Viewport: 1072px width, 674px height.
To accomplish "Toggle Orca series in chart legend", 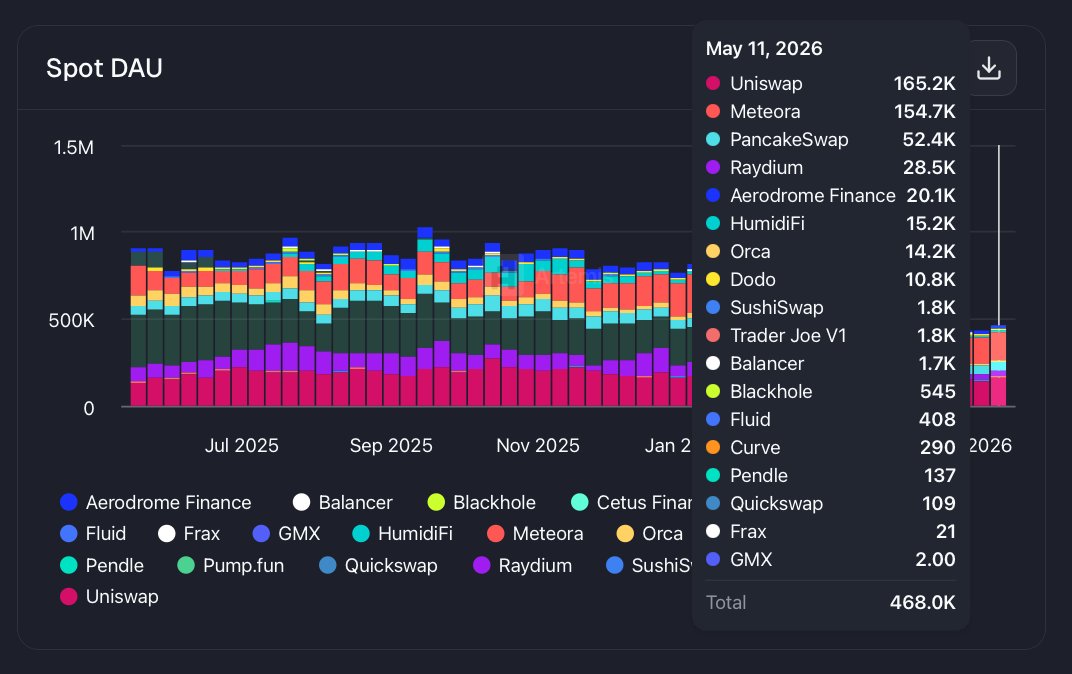I will [x=649, y=533].
